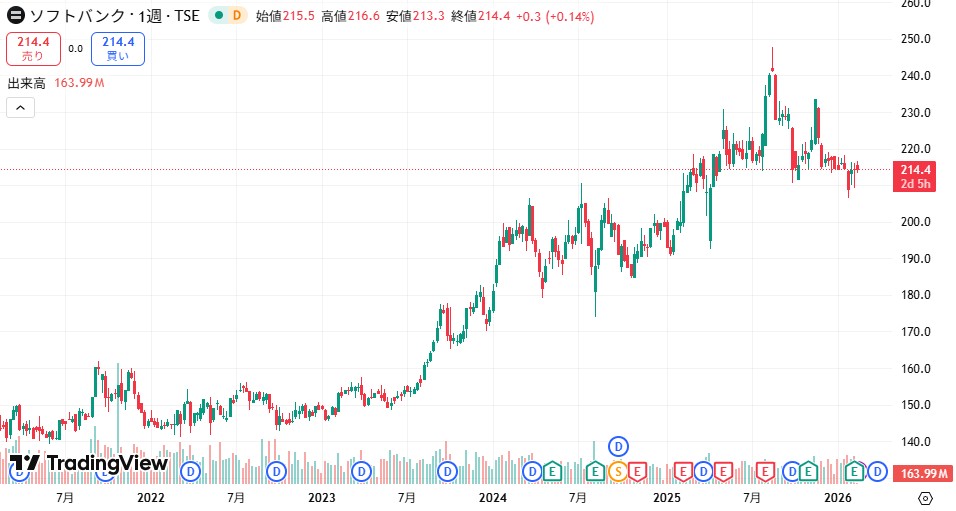956x511 pixels.
Task: Click the 250.0 price axis label
Action: point(916,39)
